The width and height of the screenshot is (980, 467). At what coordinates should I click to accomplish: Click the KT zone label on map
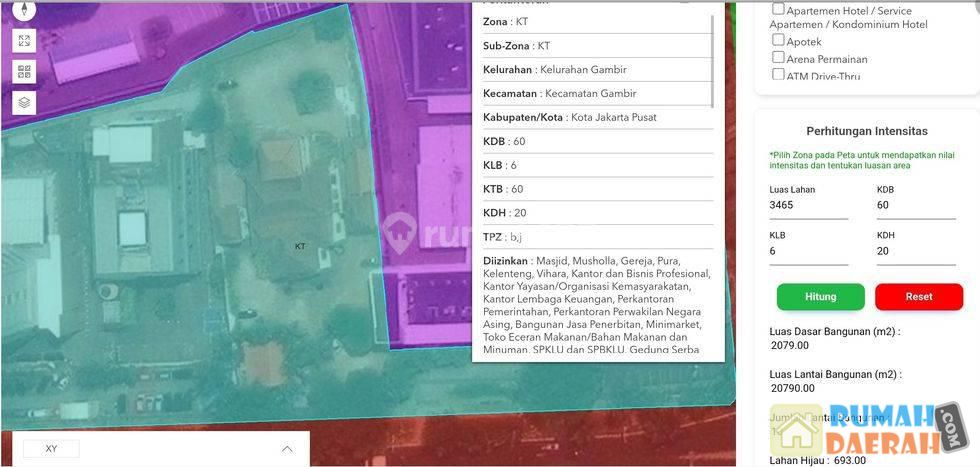(300, 246)
